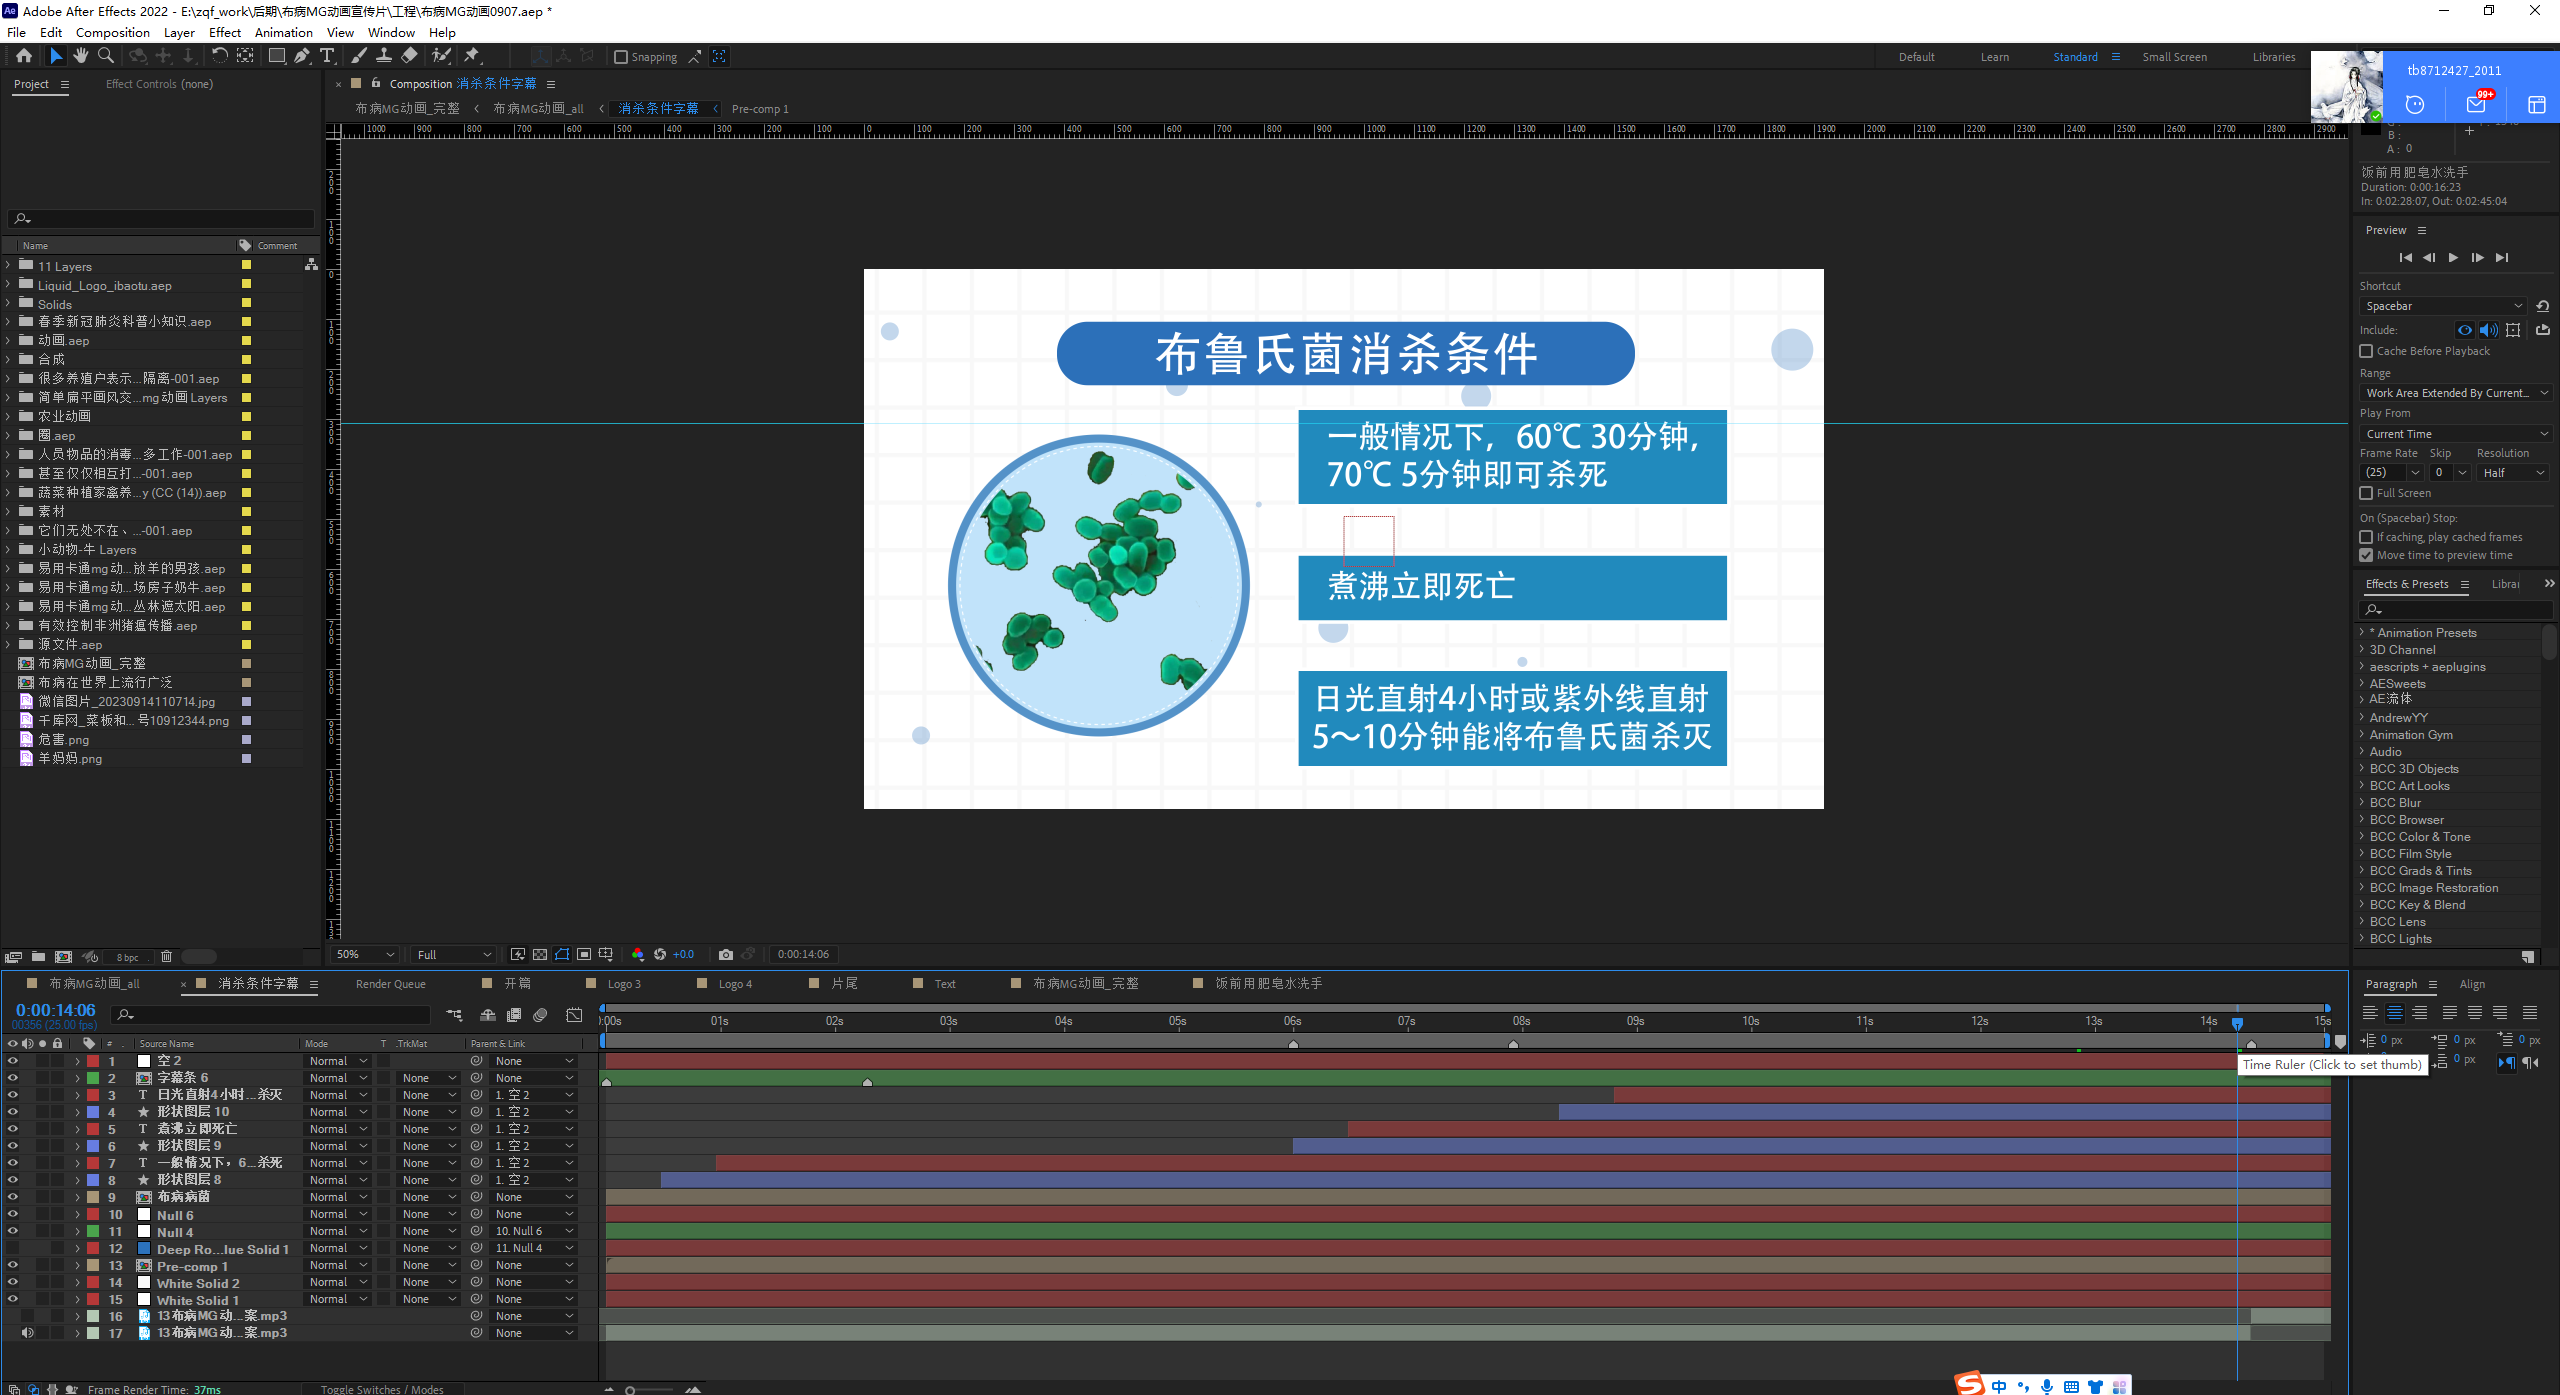The width and height of the screenshot is (2560, 1395).
Task: Mute audio of layer 17 mp3
Action: click(28, 1333)
